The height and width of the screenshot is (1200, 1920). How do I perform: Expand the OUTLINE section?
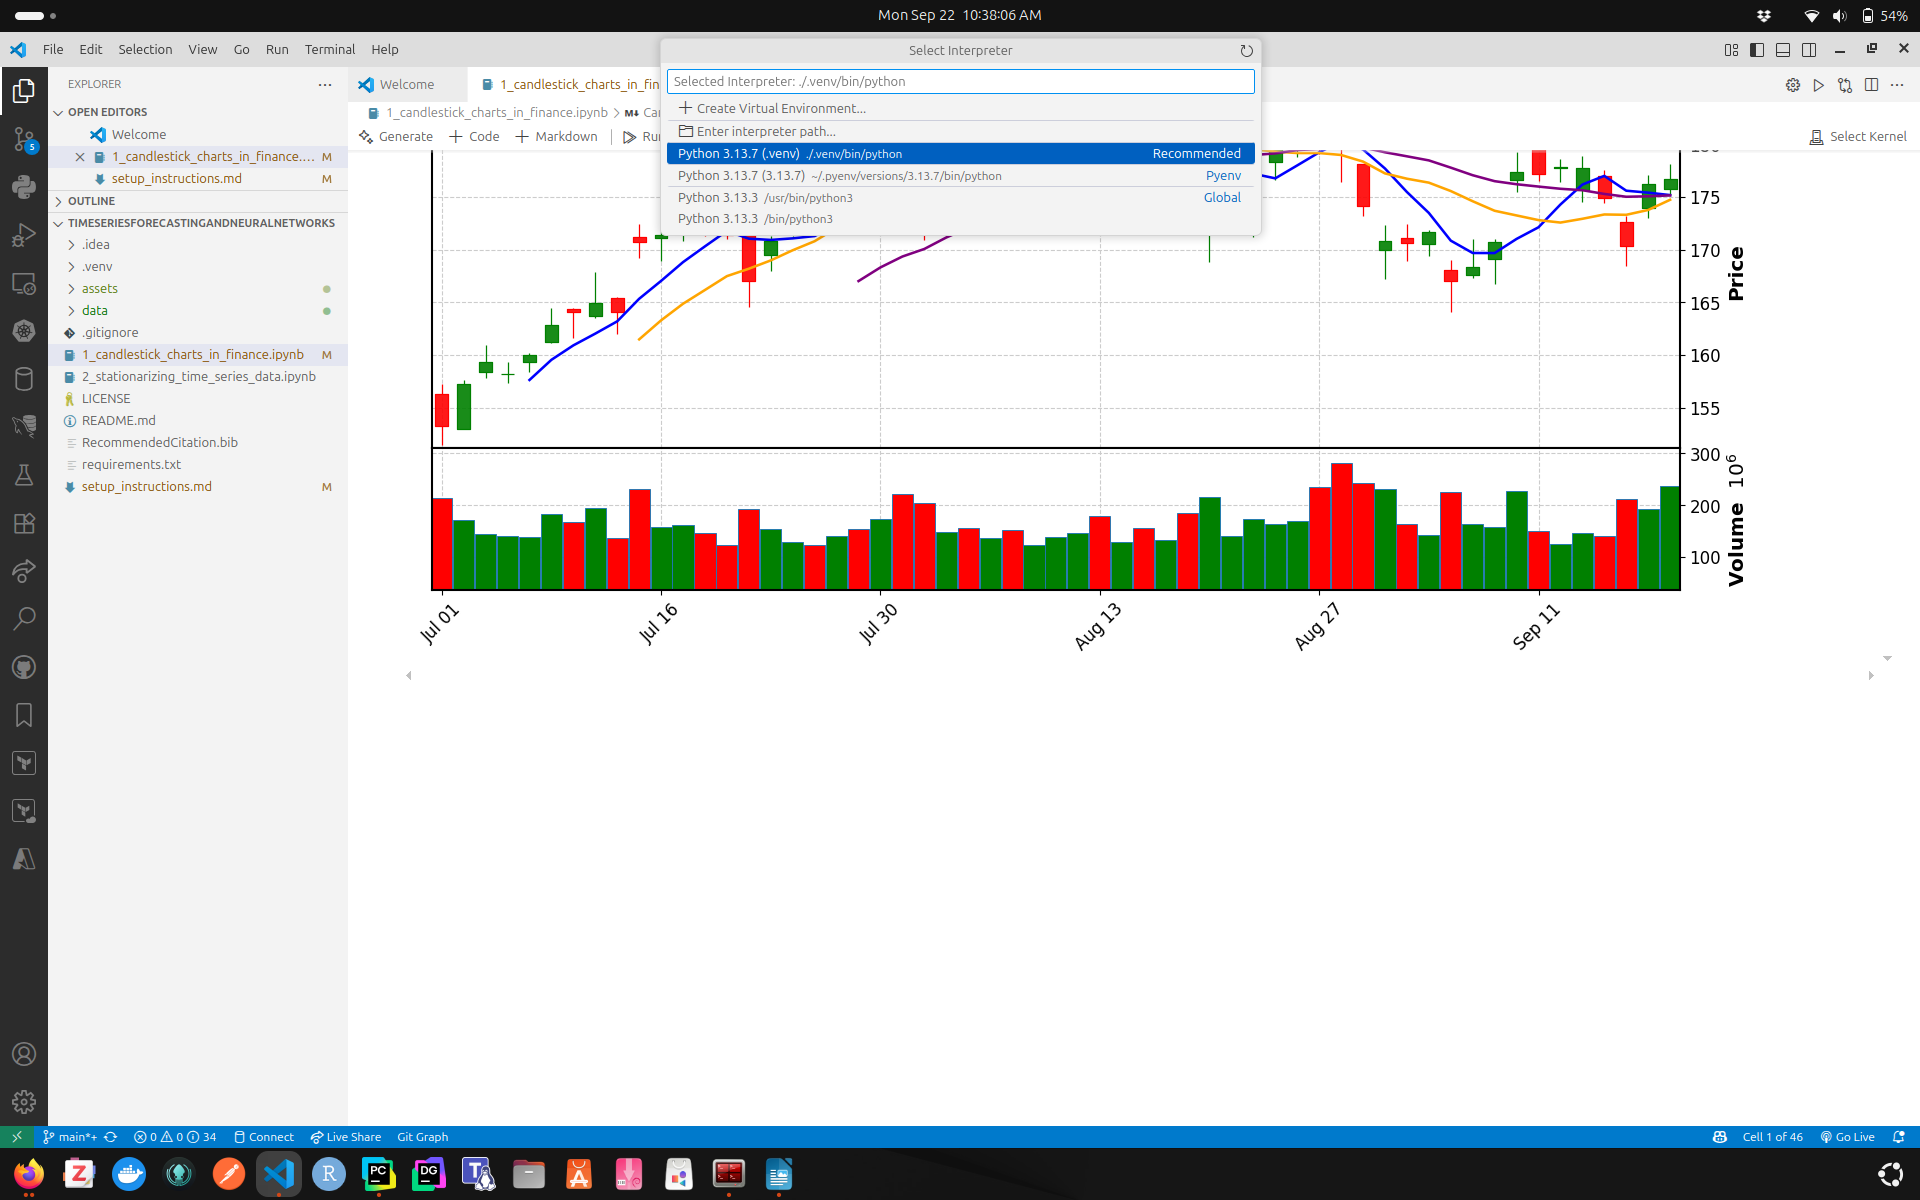pos(91,201)
